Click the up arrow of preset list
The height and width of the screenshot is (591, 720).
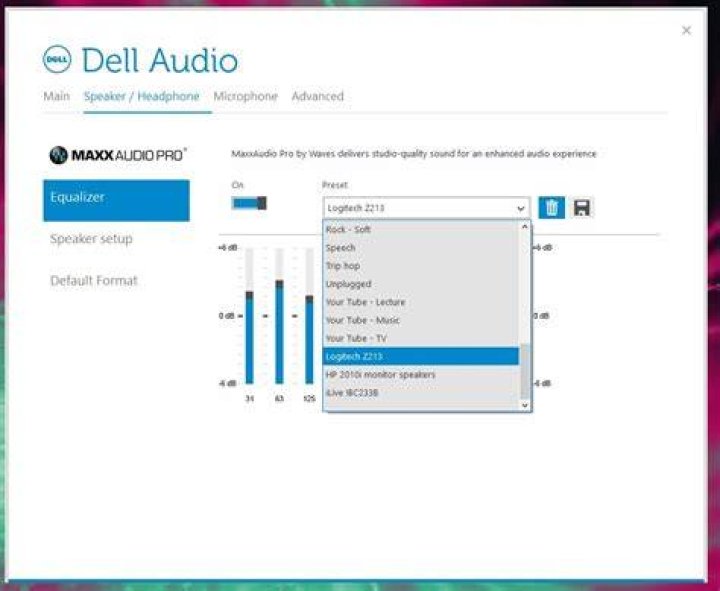coord(525,227)
